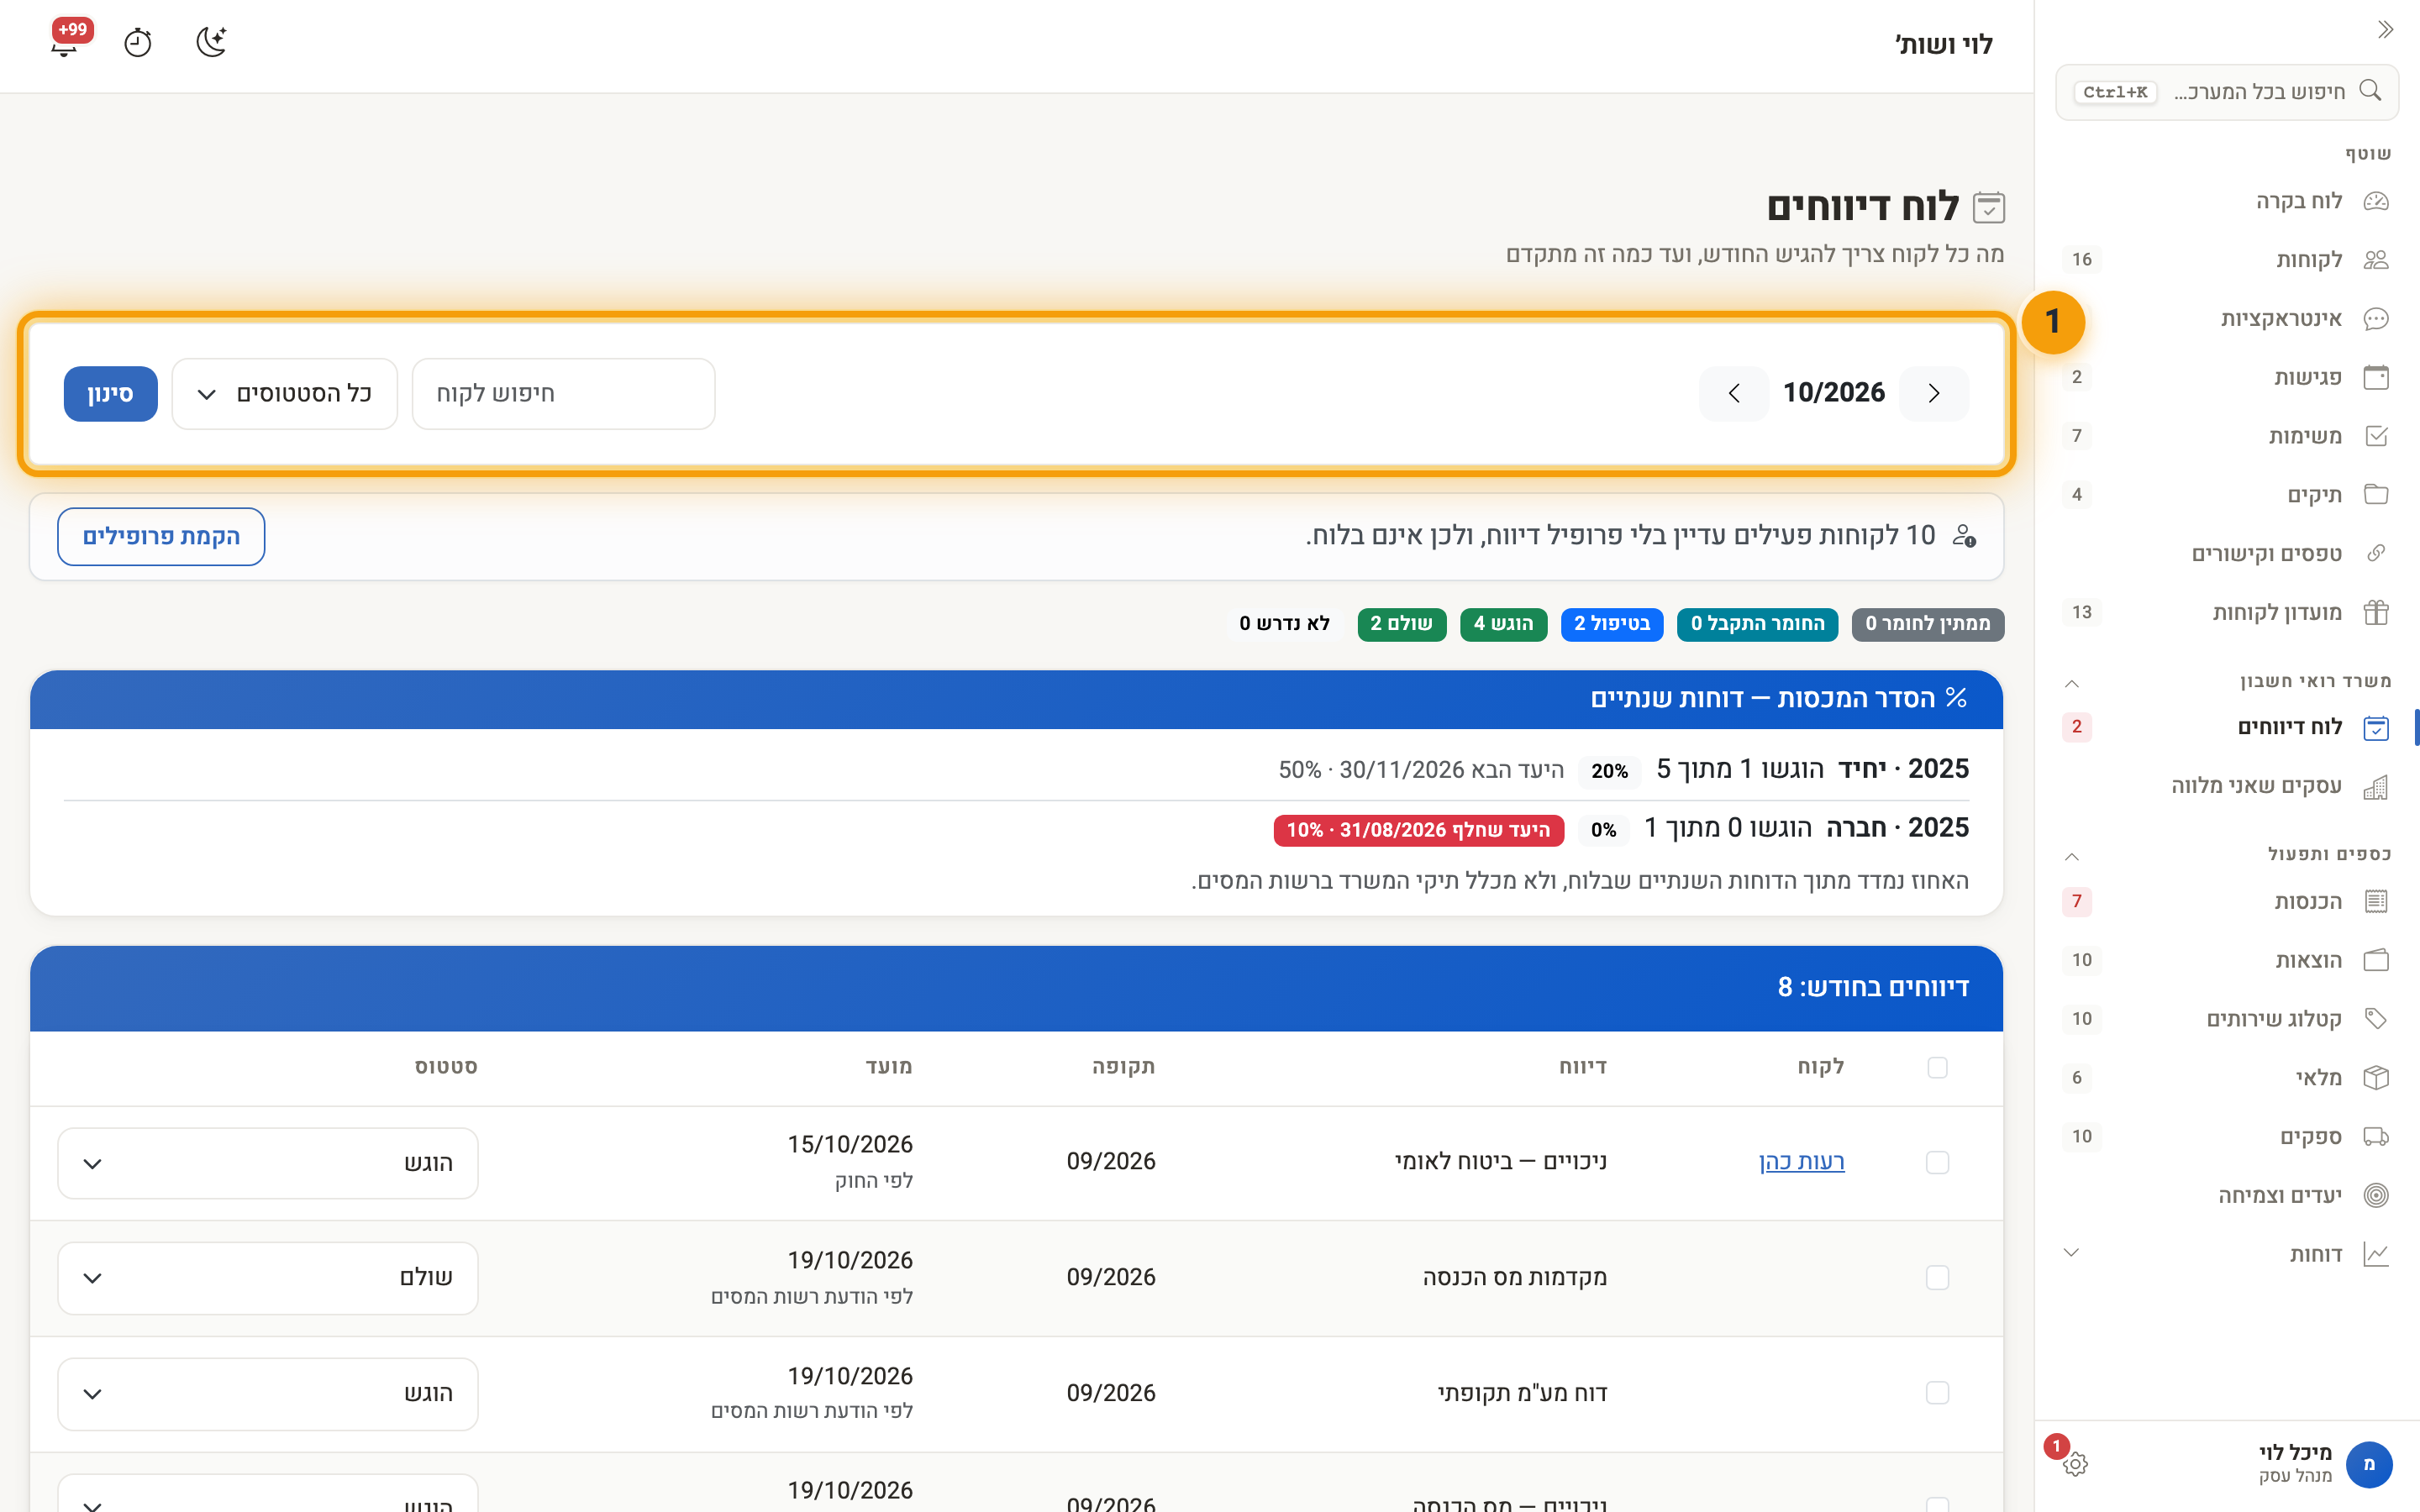Image resolution: width=2420 pixels, height=1512 pixels.
Task: Open משימות menu item in sidebar
Action: pos(2226,436)
